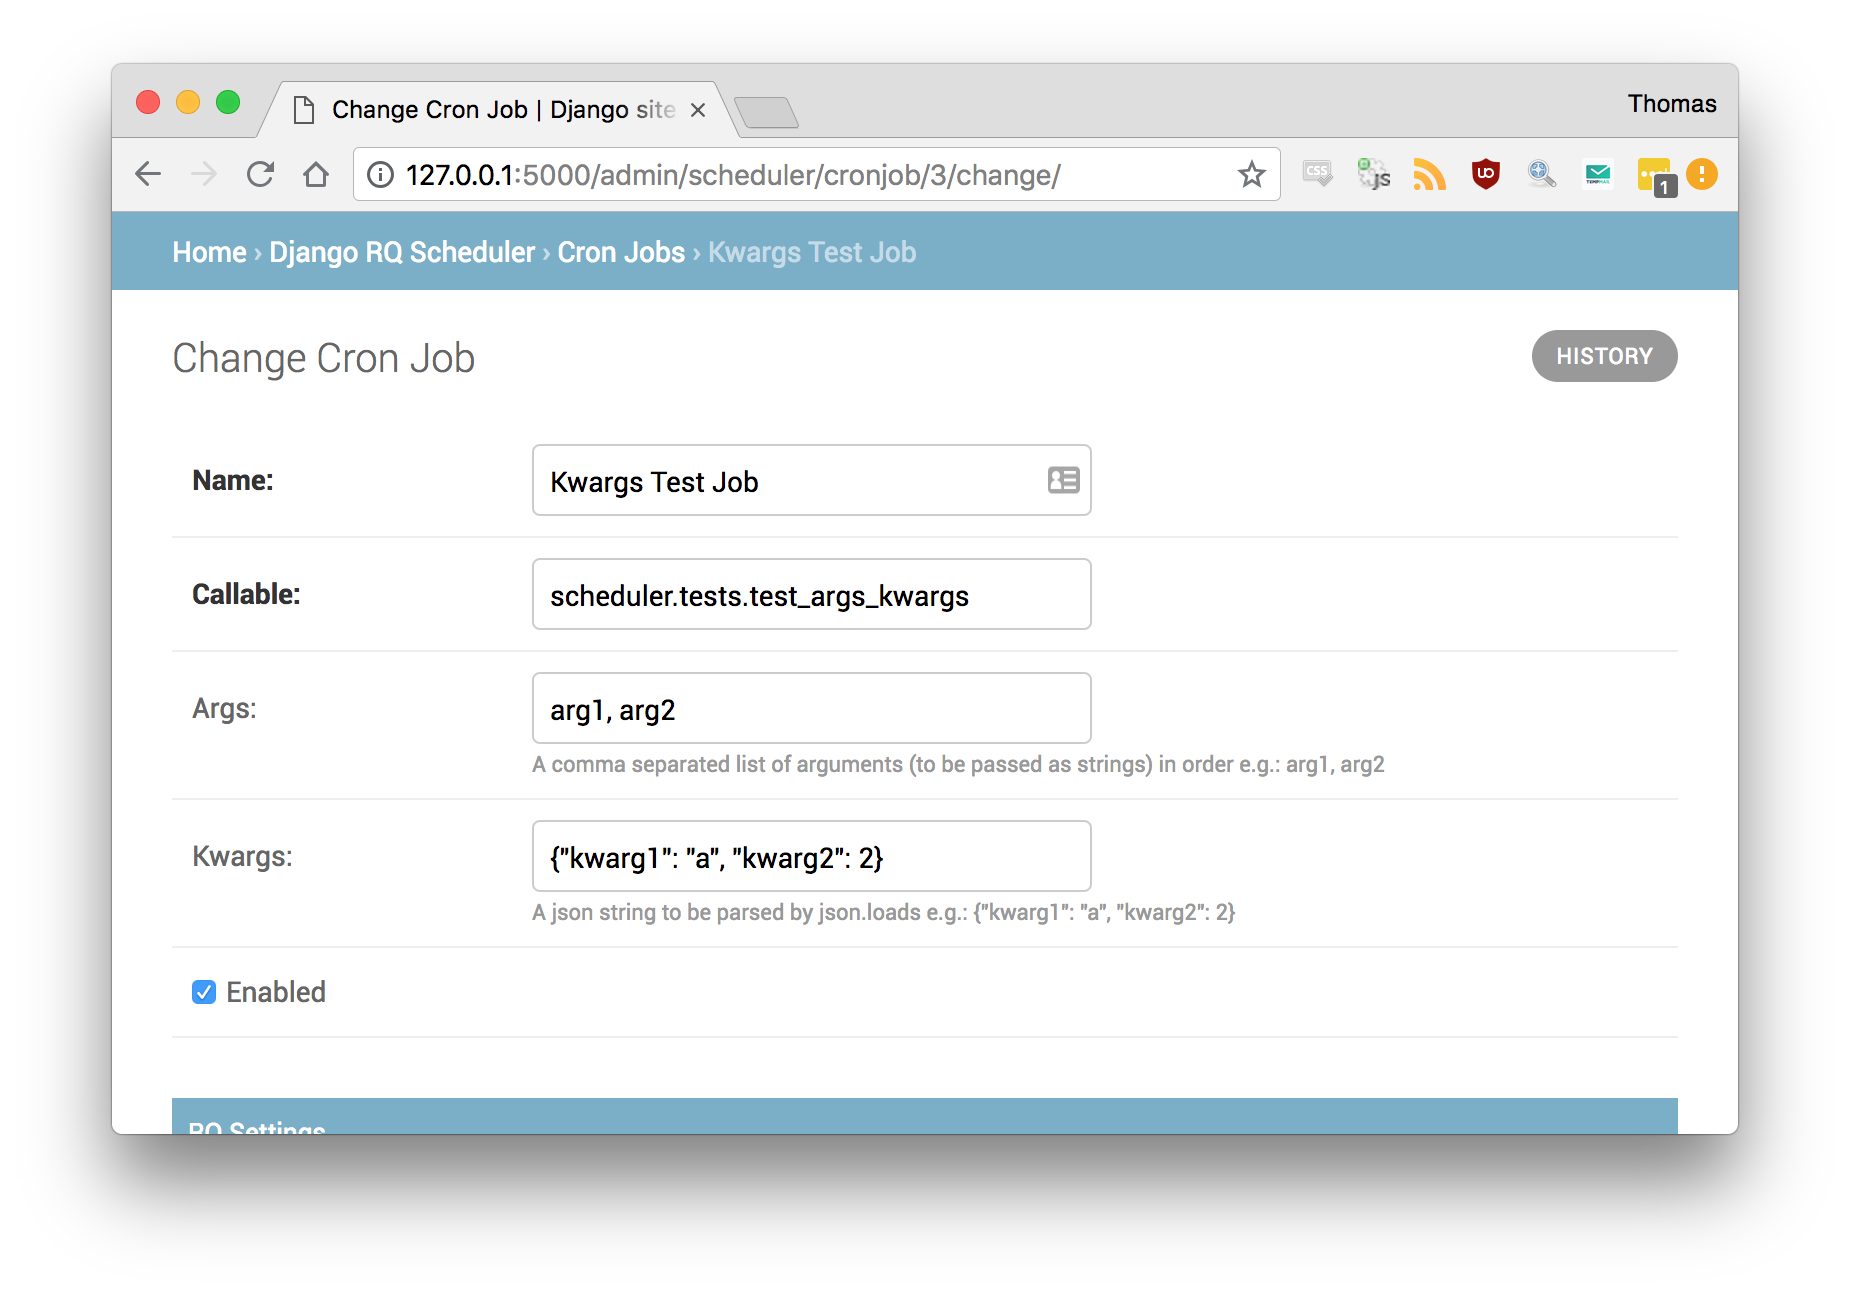Click the site info icon in address bar
This screenshot has height=1294, width=1850.
click(x=380, y=175)
